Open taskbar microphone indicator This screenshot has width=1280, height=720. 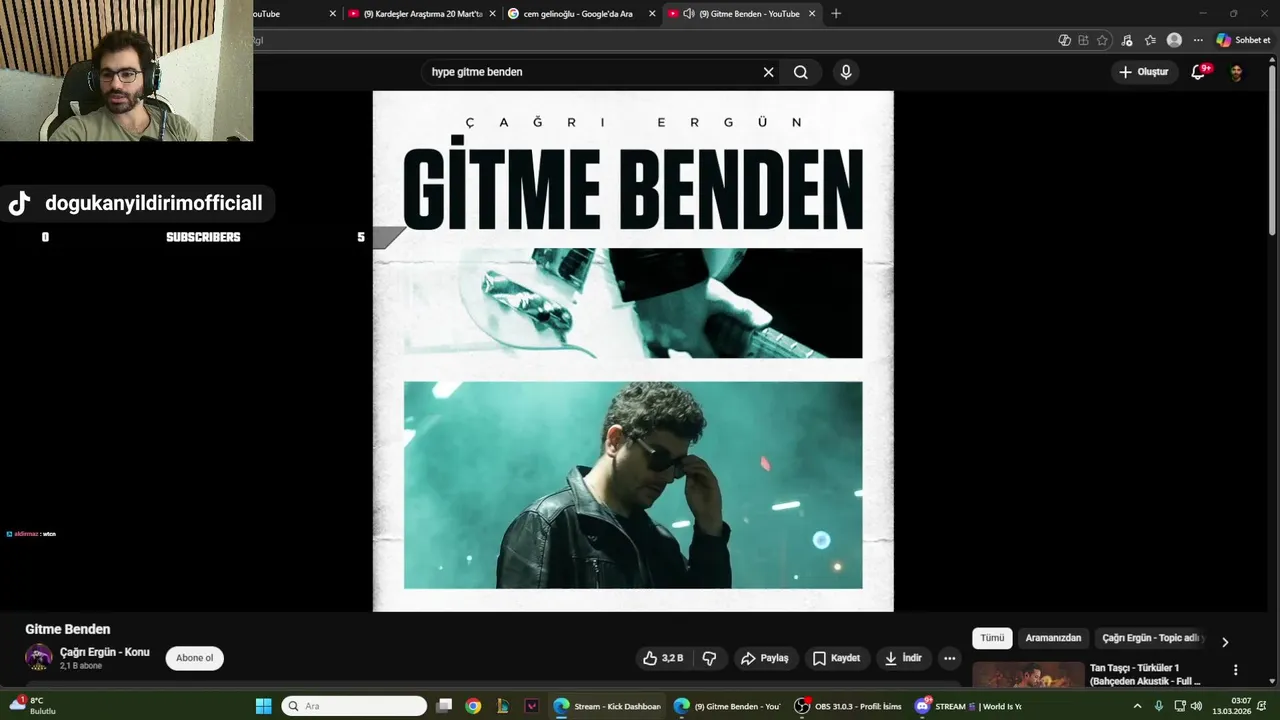point(1158,706)
